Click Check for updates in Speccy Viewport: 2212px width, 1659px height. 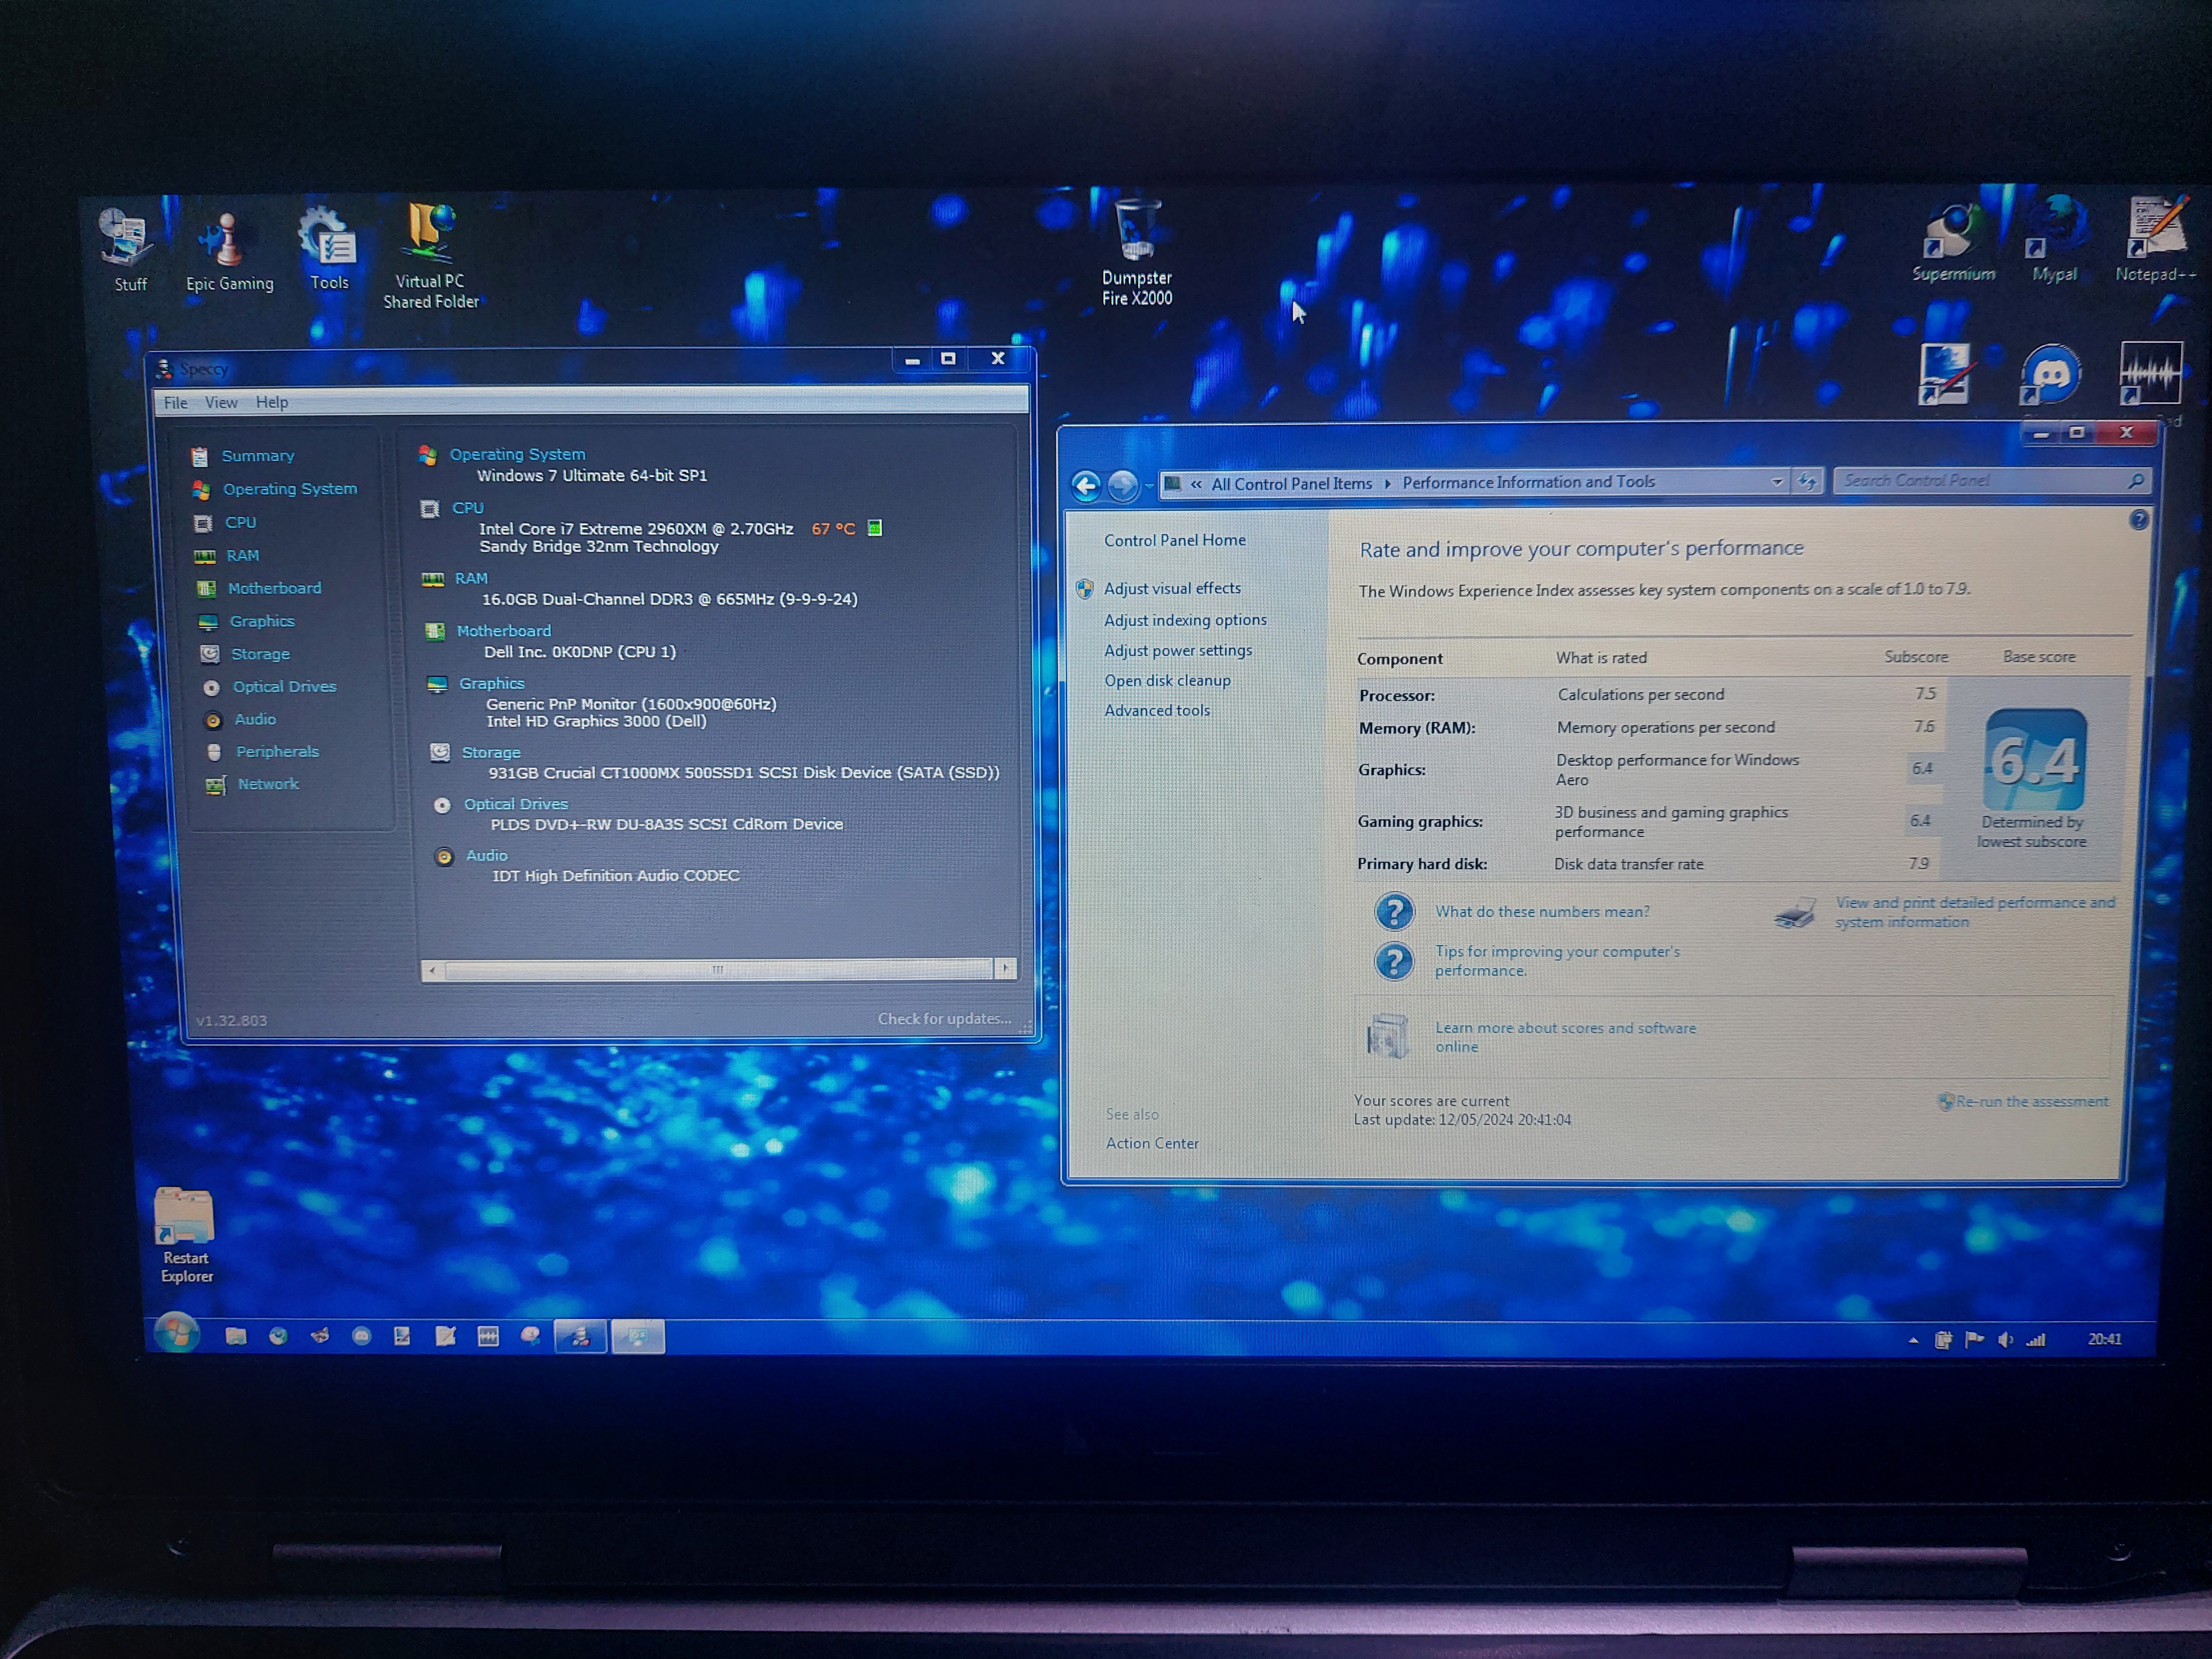point(944,1019)
